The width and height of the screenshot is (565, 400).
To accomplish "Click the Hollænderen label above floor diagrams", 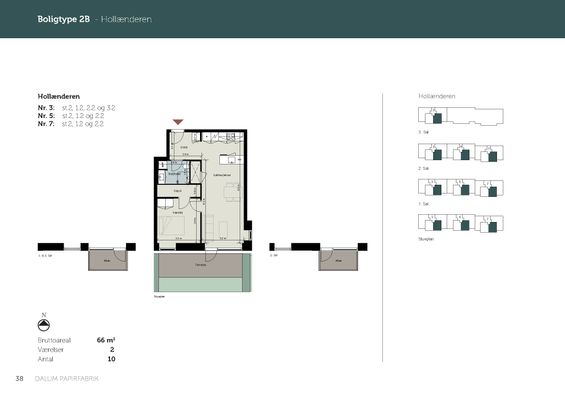I will tap(437, 96).
